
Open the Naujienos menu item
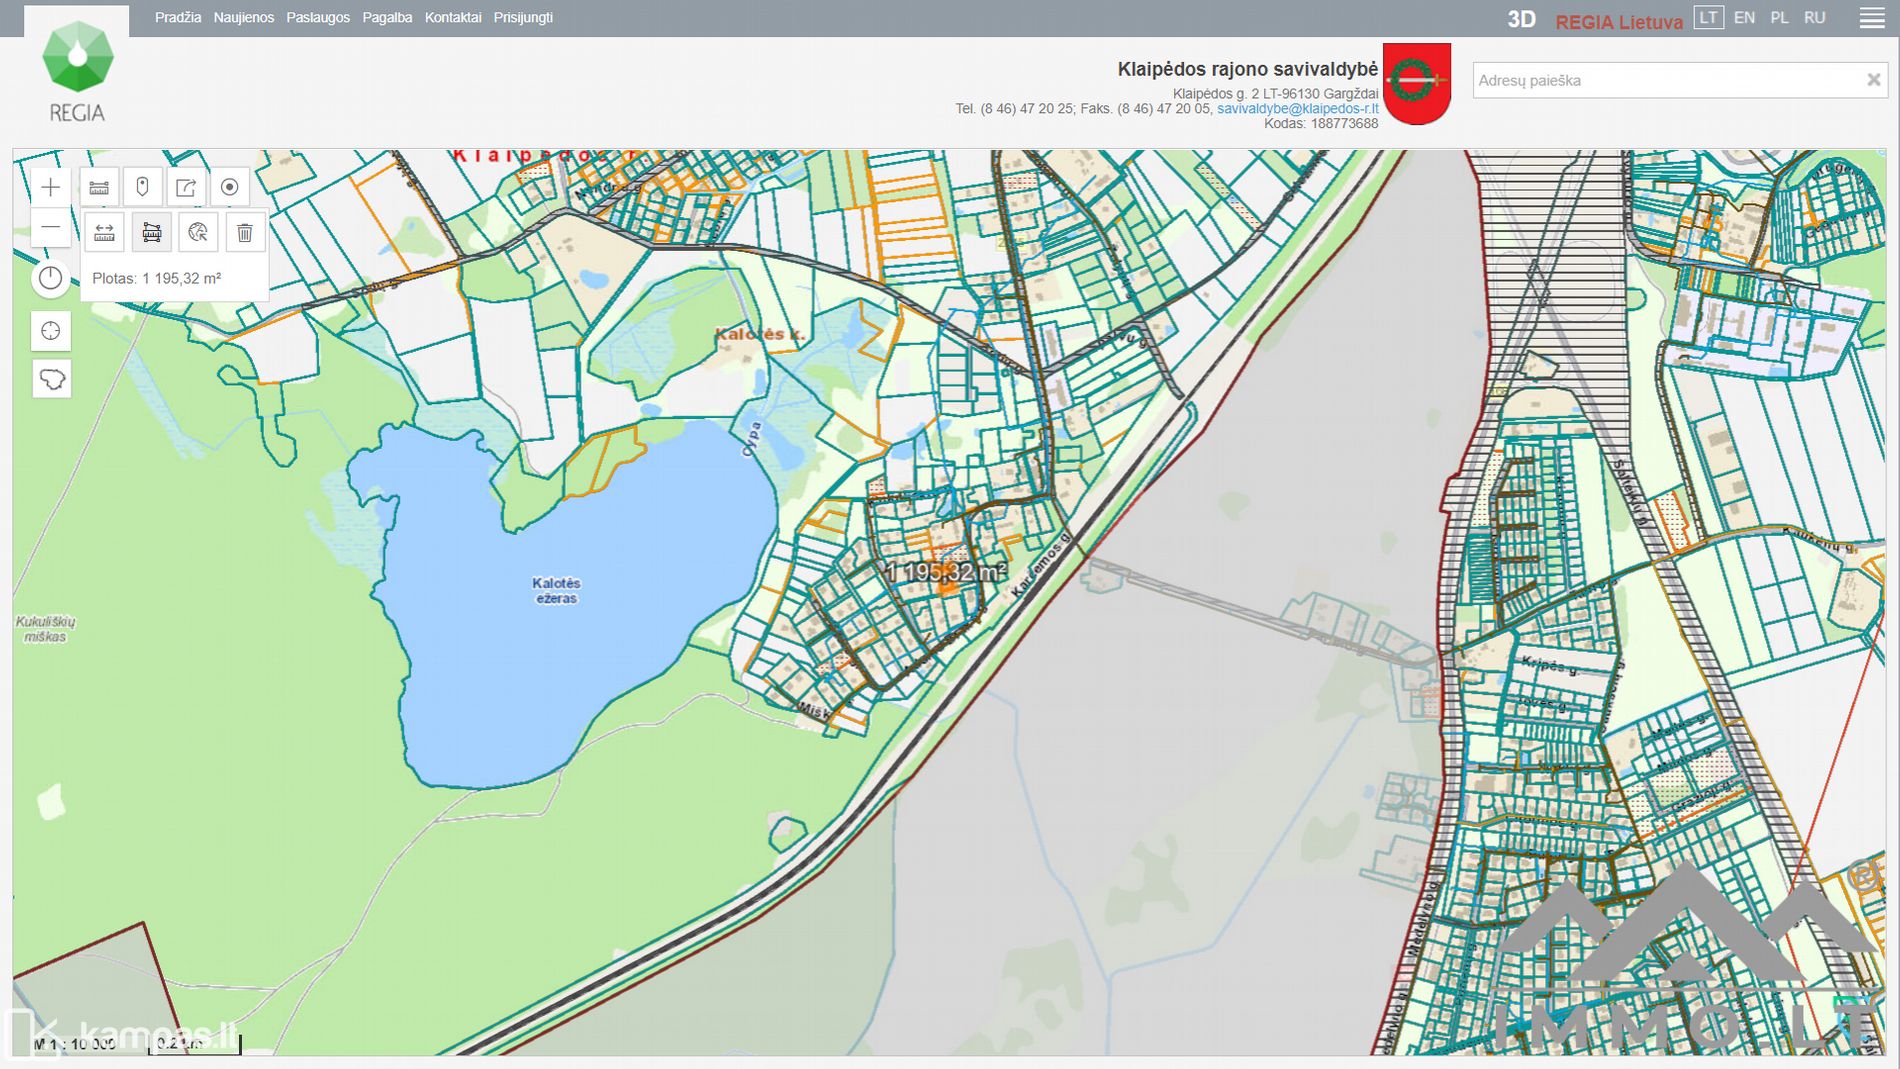(x=243, y=18)
